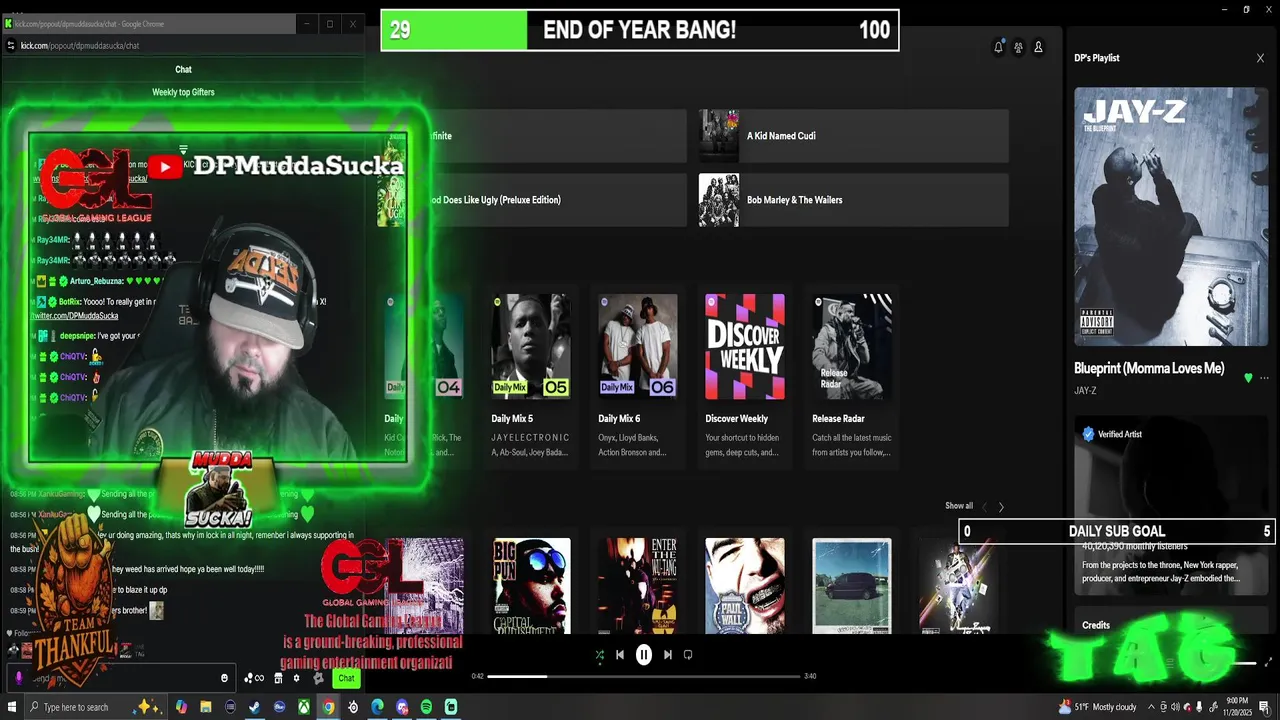Open the Windows Start menu
This screenshot has height=720, width=1280.
point(11,707)
